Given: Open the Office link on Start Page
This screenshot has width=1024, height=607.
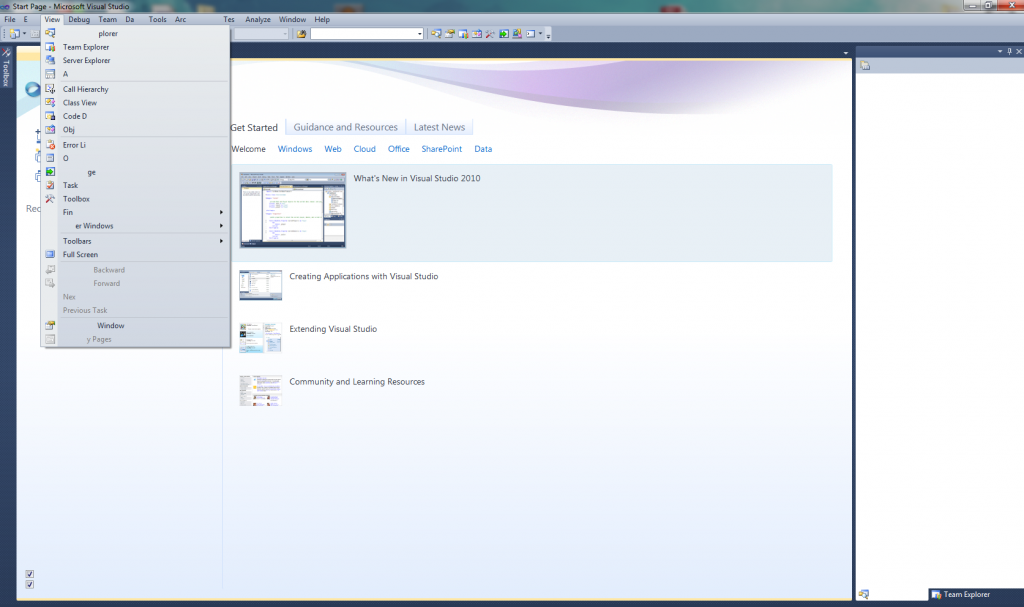Looking at the screenshot, I should pos(399,149).
